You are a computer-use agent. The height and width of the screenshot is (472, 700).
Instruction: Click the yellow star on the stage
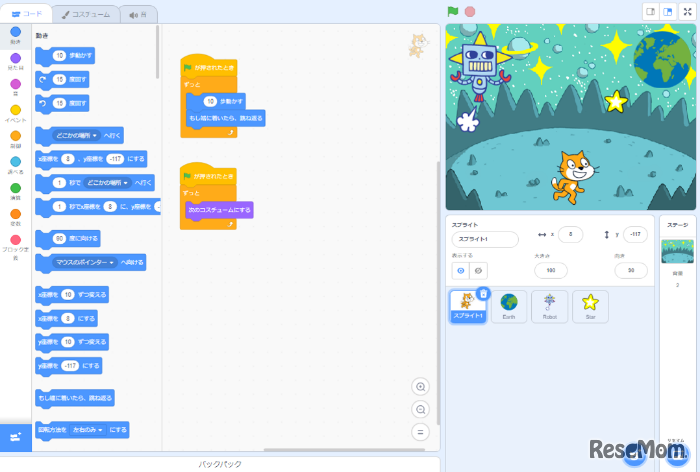[x=616, y=101]
